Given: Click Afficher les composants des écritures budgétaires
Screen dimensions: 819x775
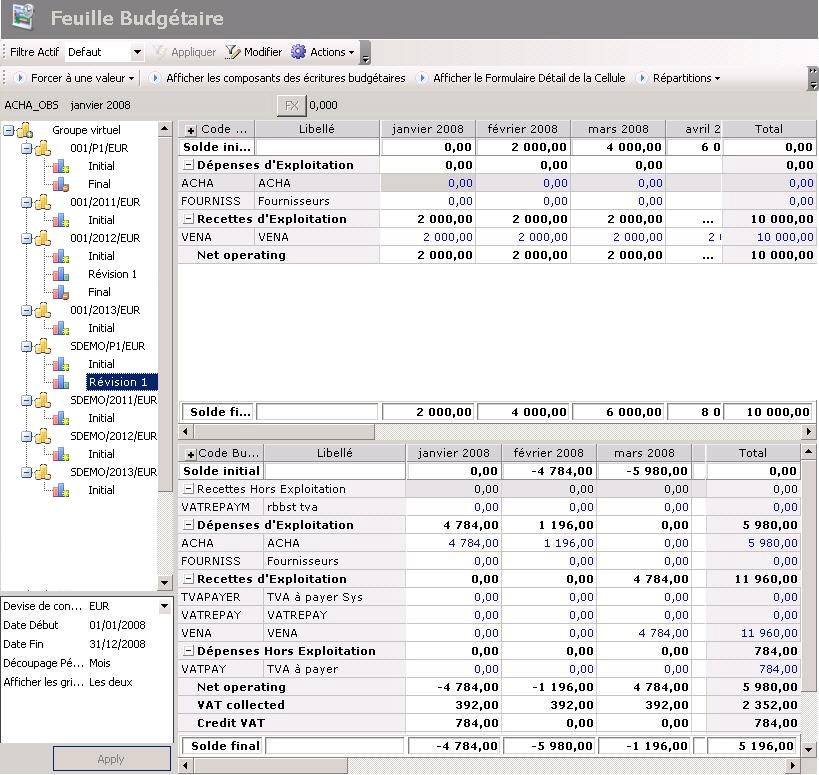Looking at the screenshot, I should tap(285, 78).
